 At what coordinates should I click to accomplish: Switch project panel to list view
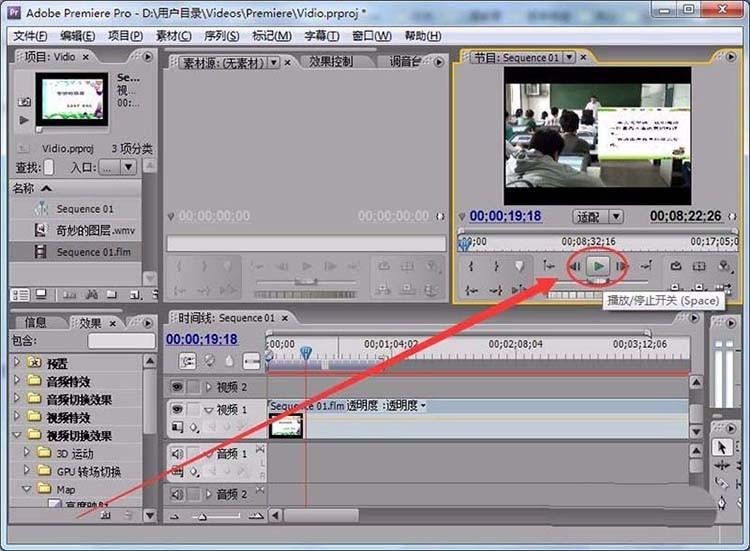[x=19, y=295]
